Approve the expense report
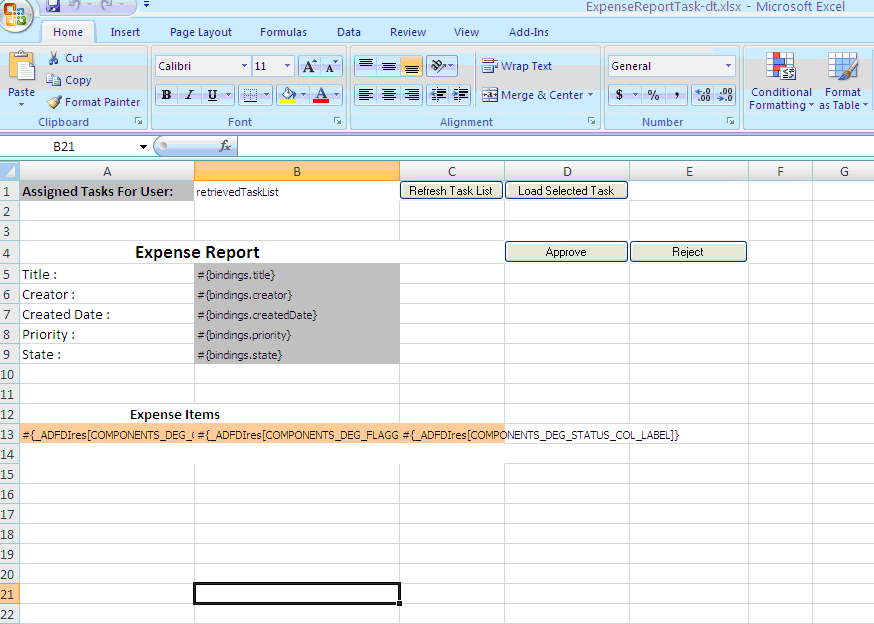This screenshot has height=624, width=874. coord(566,251)
